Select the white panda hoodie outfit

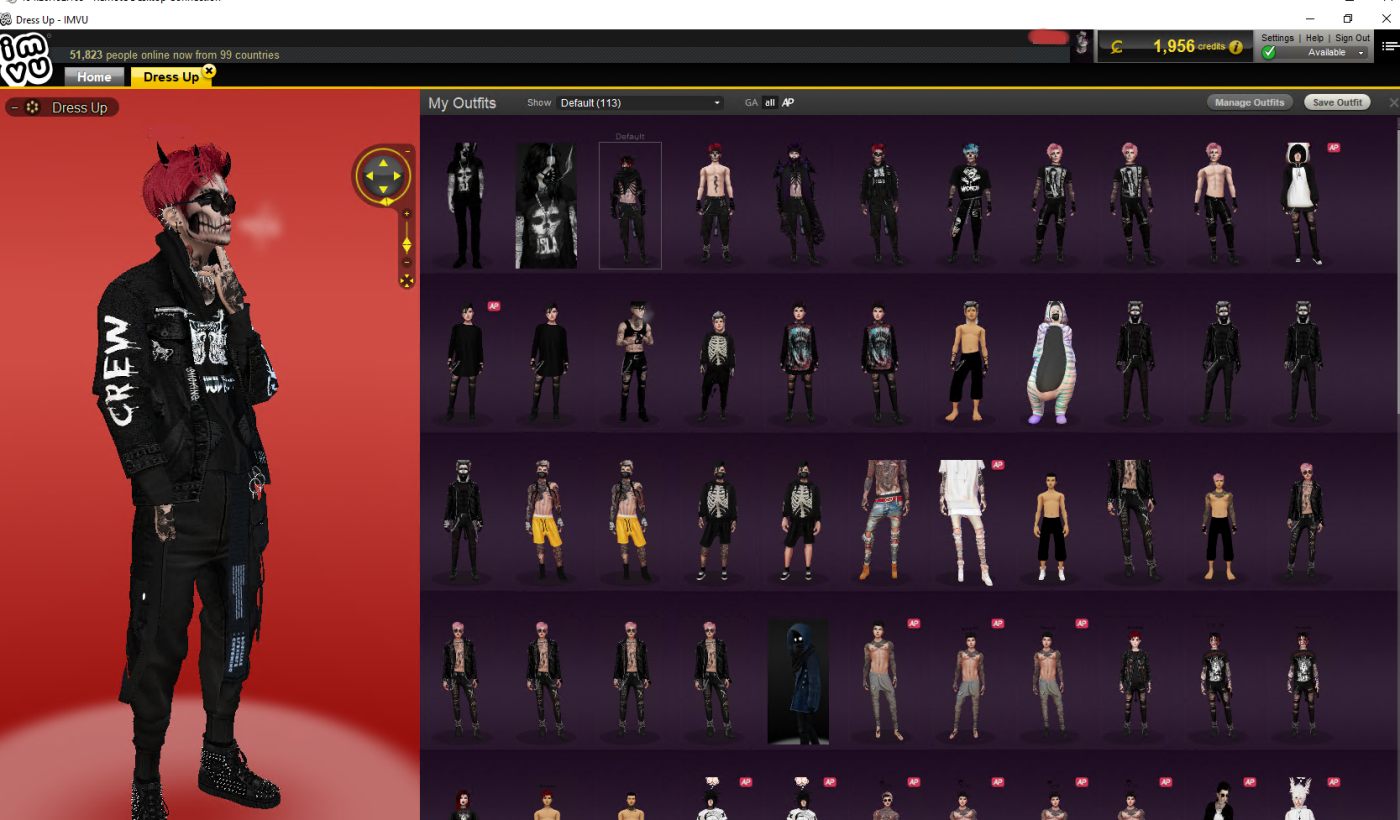pos(1303,204)
